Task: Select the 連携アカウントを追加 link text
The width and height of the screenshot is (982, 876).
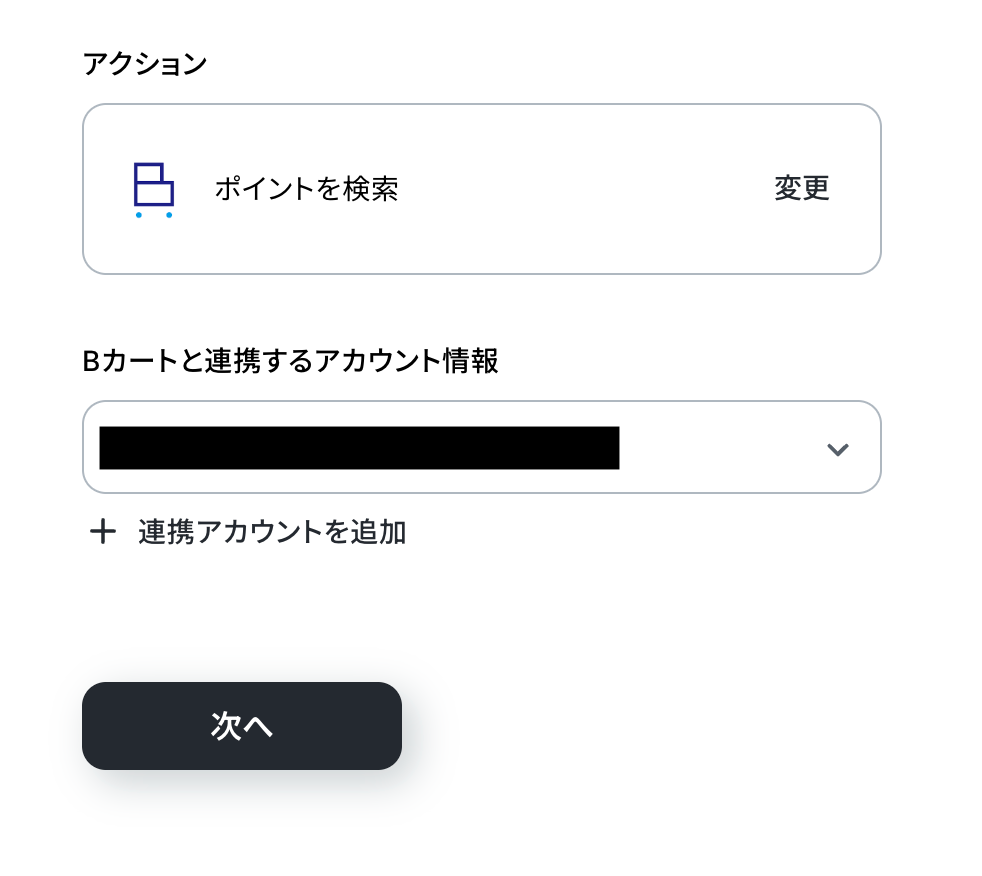Action: click(x=272, y=532)
